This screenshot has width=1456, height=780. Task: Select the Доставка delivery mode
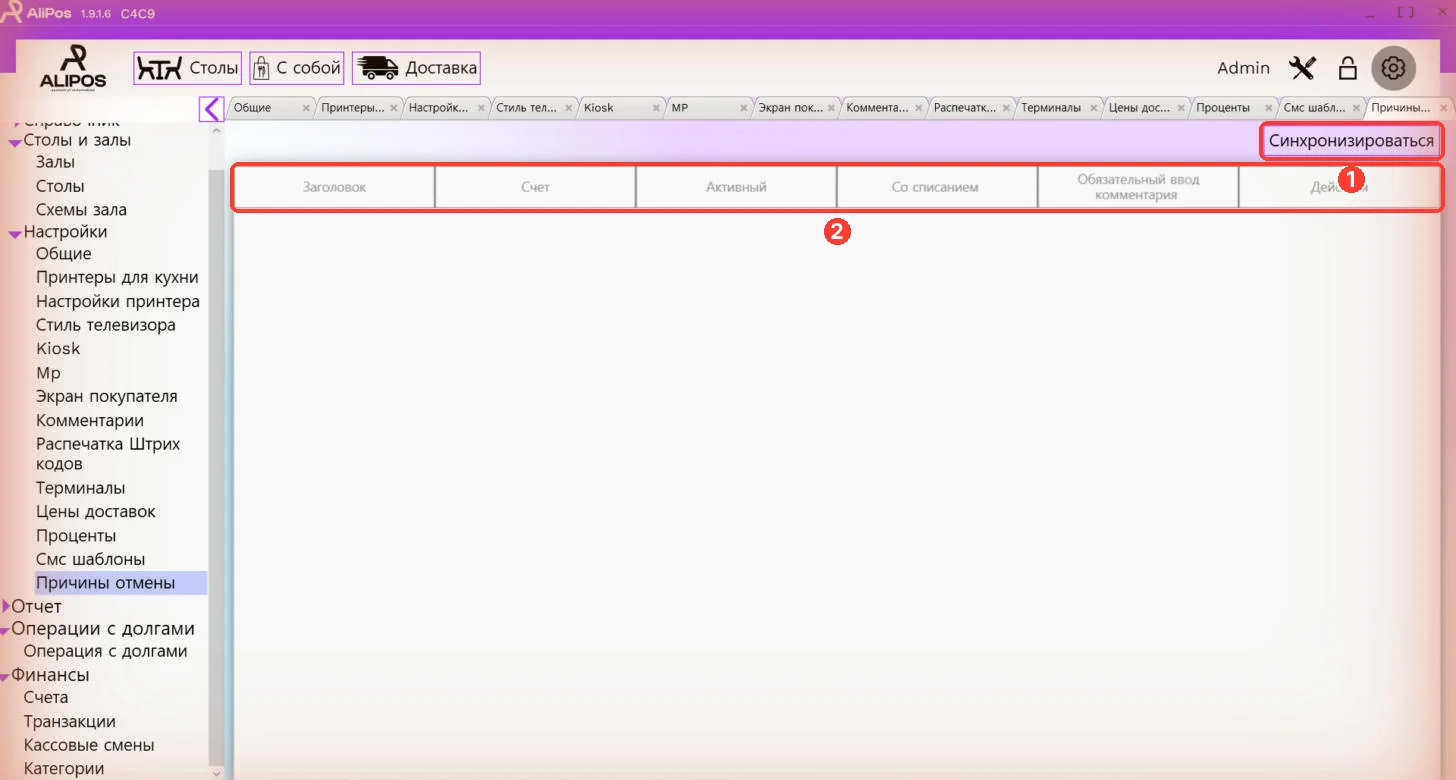pyautogui.click(x=416, y=68)
